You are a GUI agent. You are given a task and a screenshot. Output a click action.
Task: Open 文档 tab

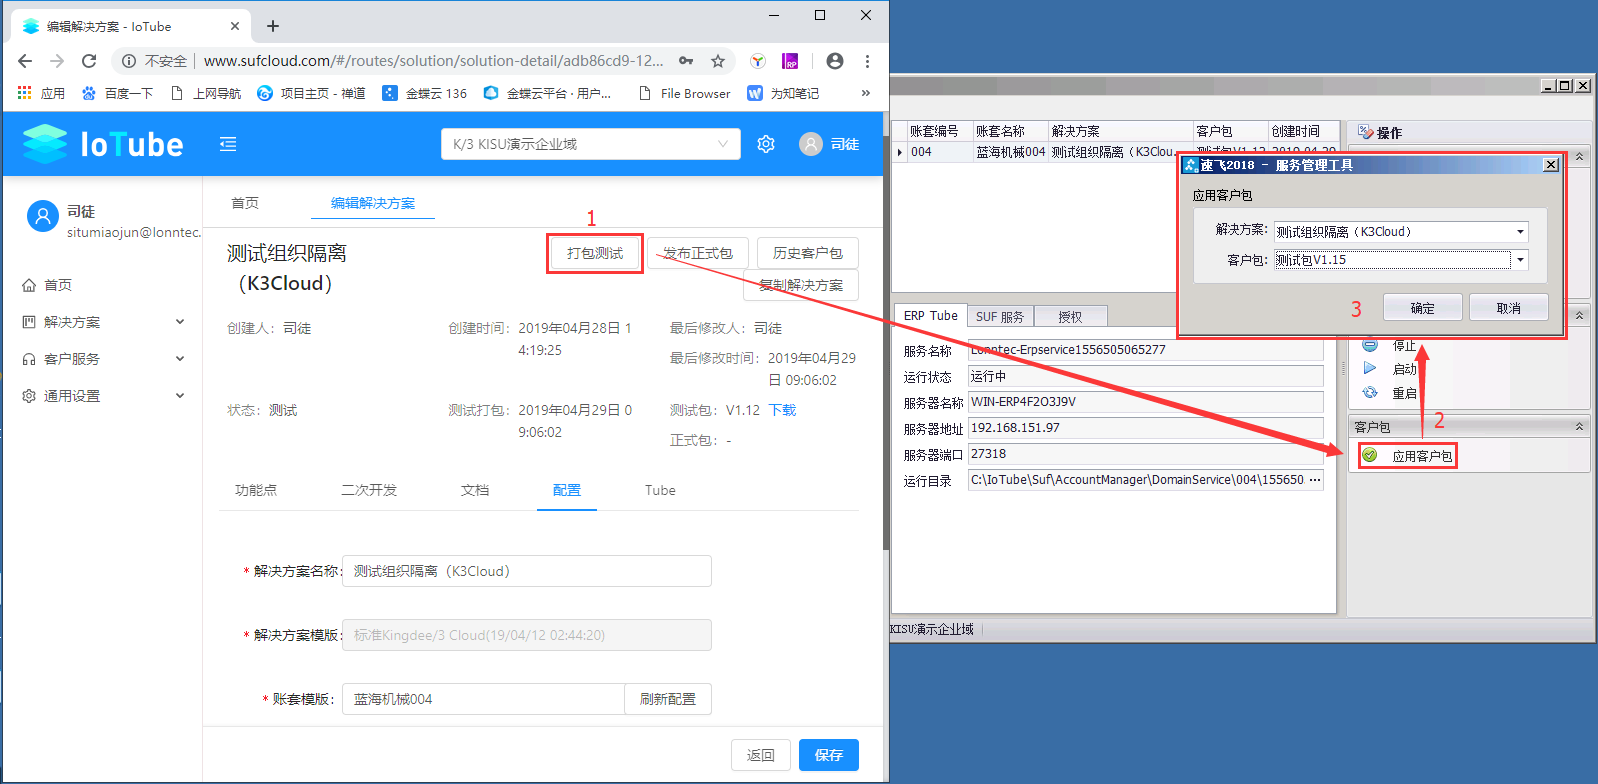point(475,490)
